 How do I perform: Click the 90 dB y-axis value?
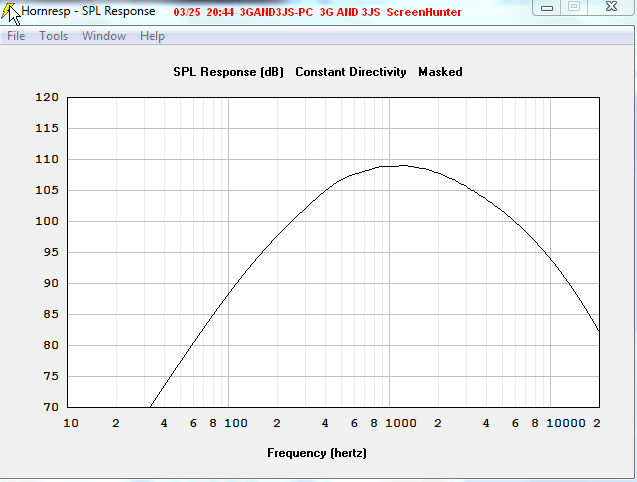[51, 283]
